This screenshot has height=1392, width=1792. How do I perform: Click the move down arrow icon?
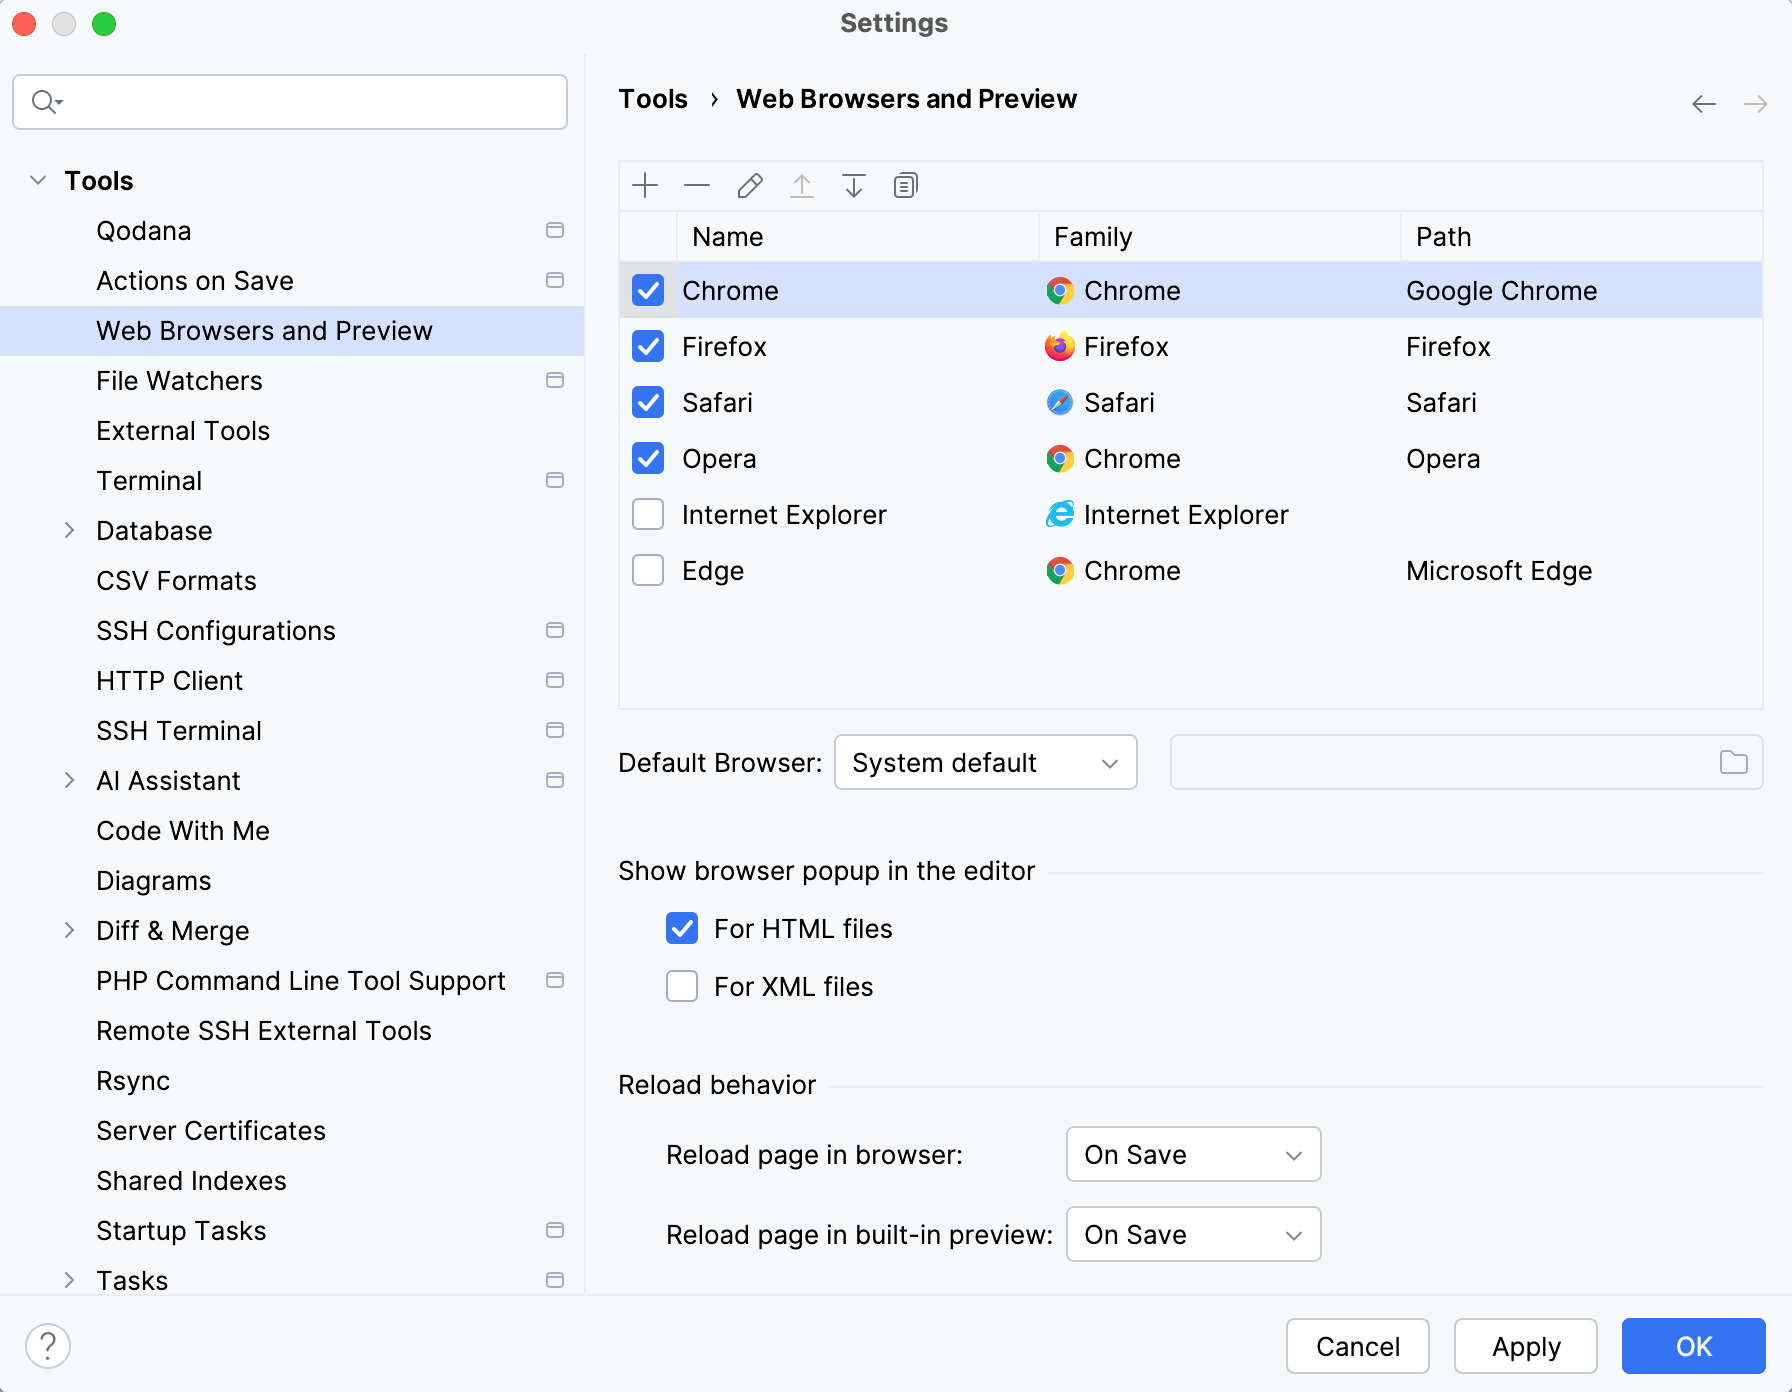(x=853, y=185)
